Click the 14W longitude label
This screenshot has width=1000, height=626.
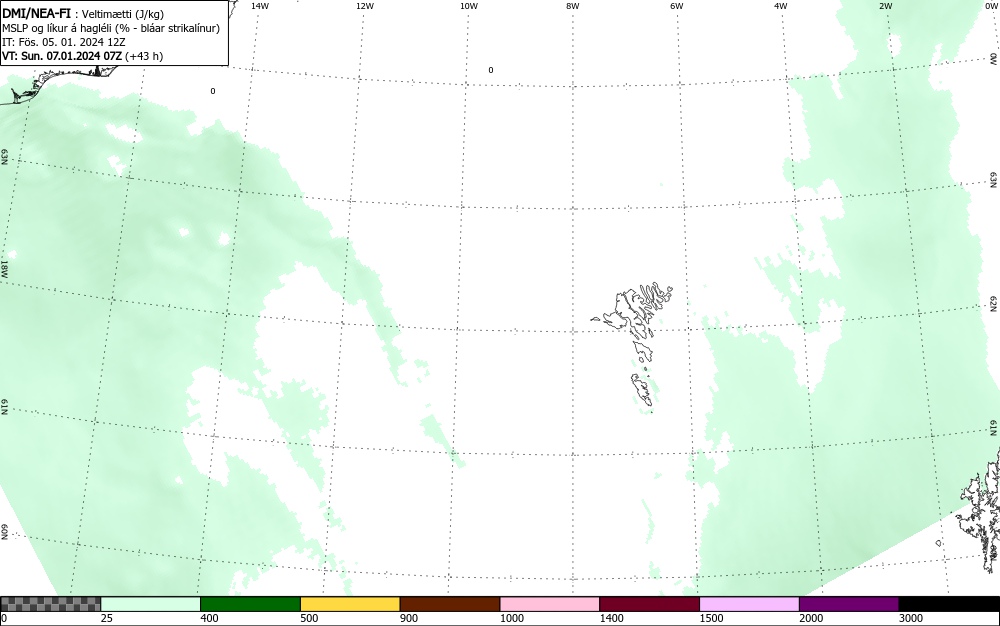tap(260, 6)
